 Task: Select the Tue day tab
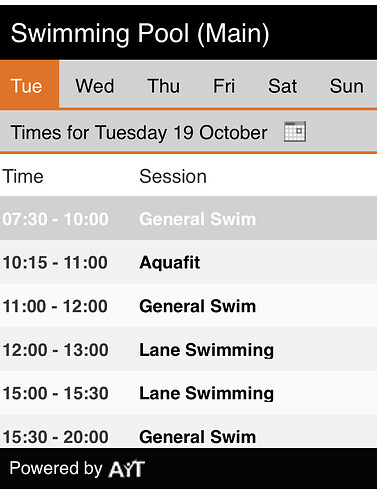(x=29, y=84)
